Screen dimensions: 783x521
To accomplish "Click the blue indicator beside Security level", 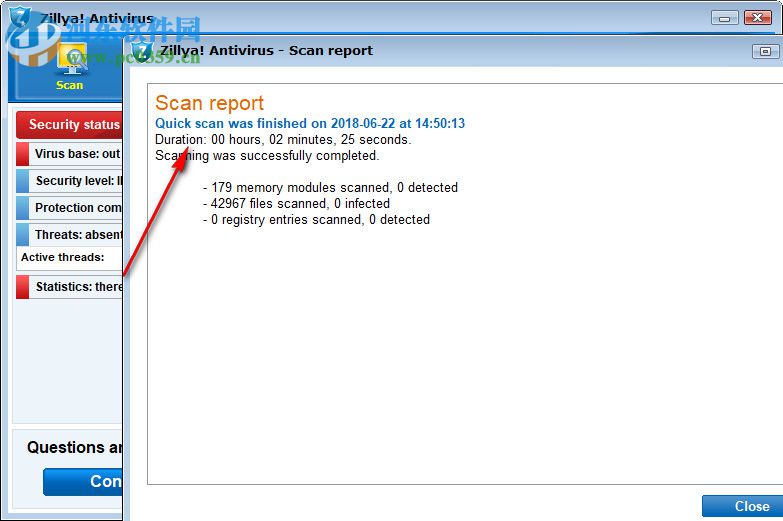I will click(x=22, y=181).
